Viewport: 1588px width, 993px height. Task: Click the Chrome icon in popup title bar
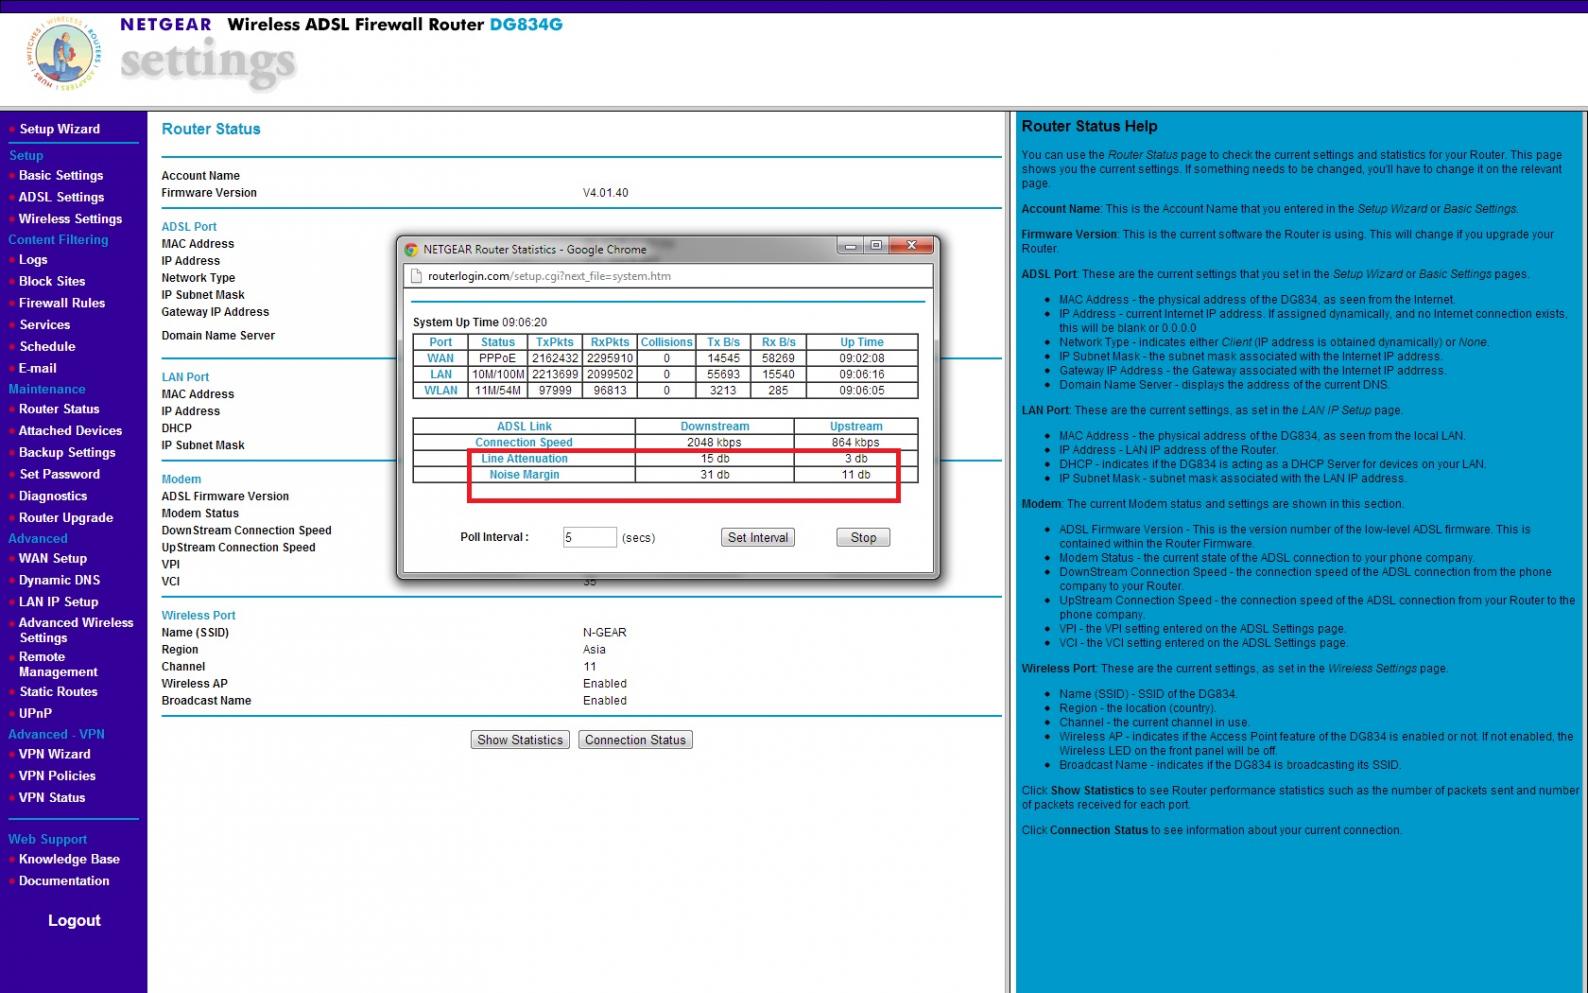[x=411, y=250]
